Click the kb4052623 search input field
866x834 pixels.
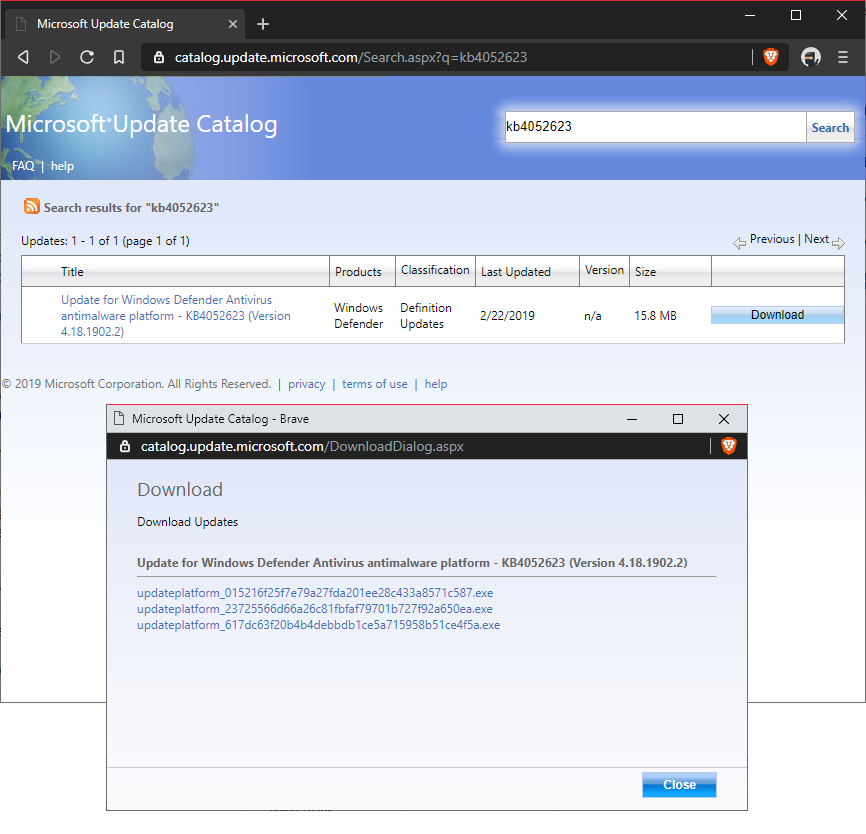656,126
